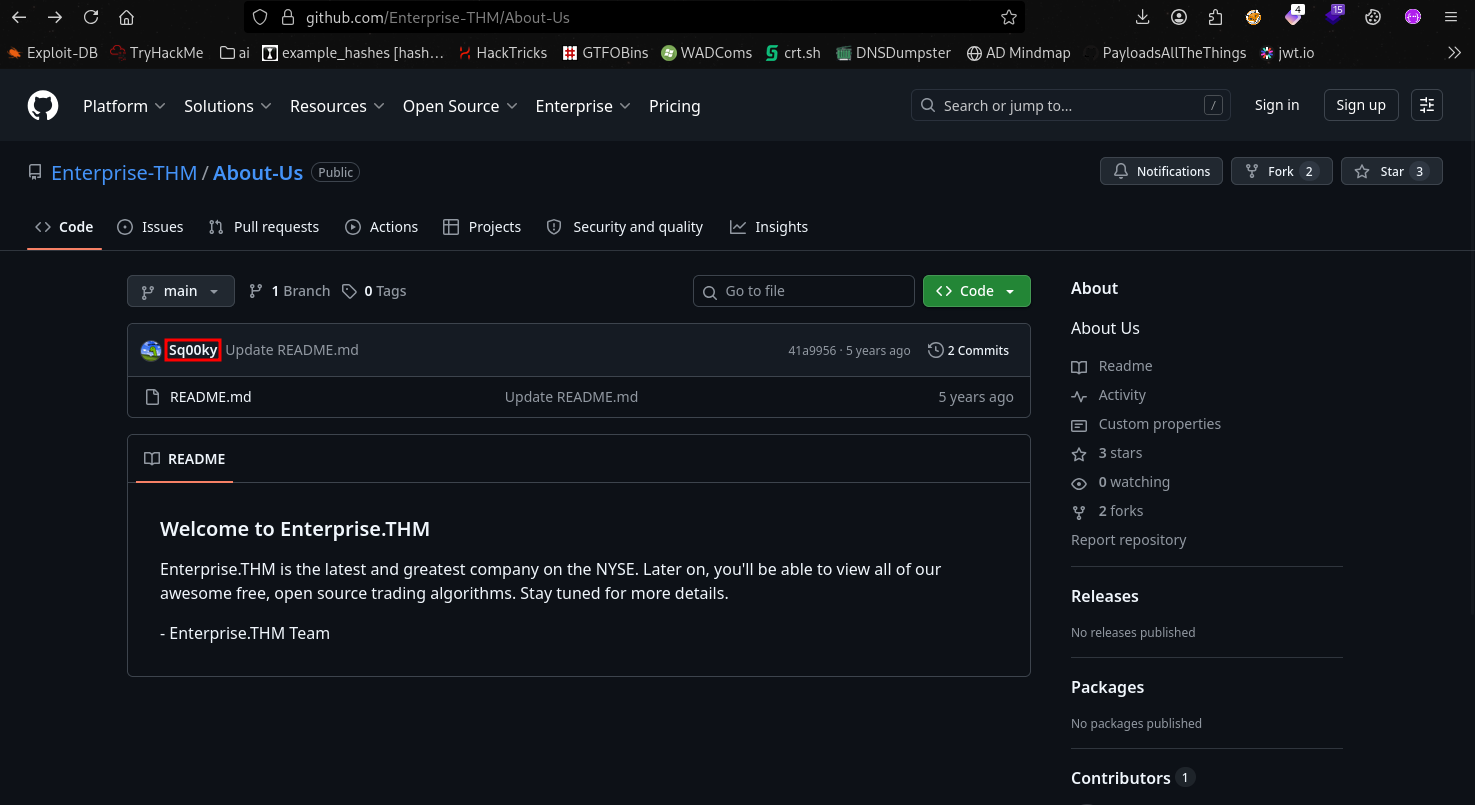Expand the green Code dropdown button
The image size is (1475, 805).
[977, 291]
